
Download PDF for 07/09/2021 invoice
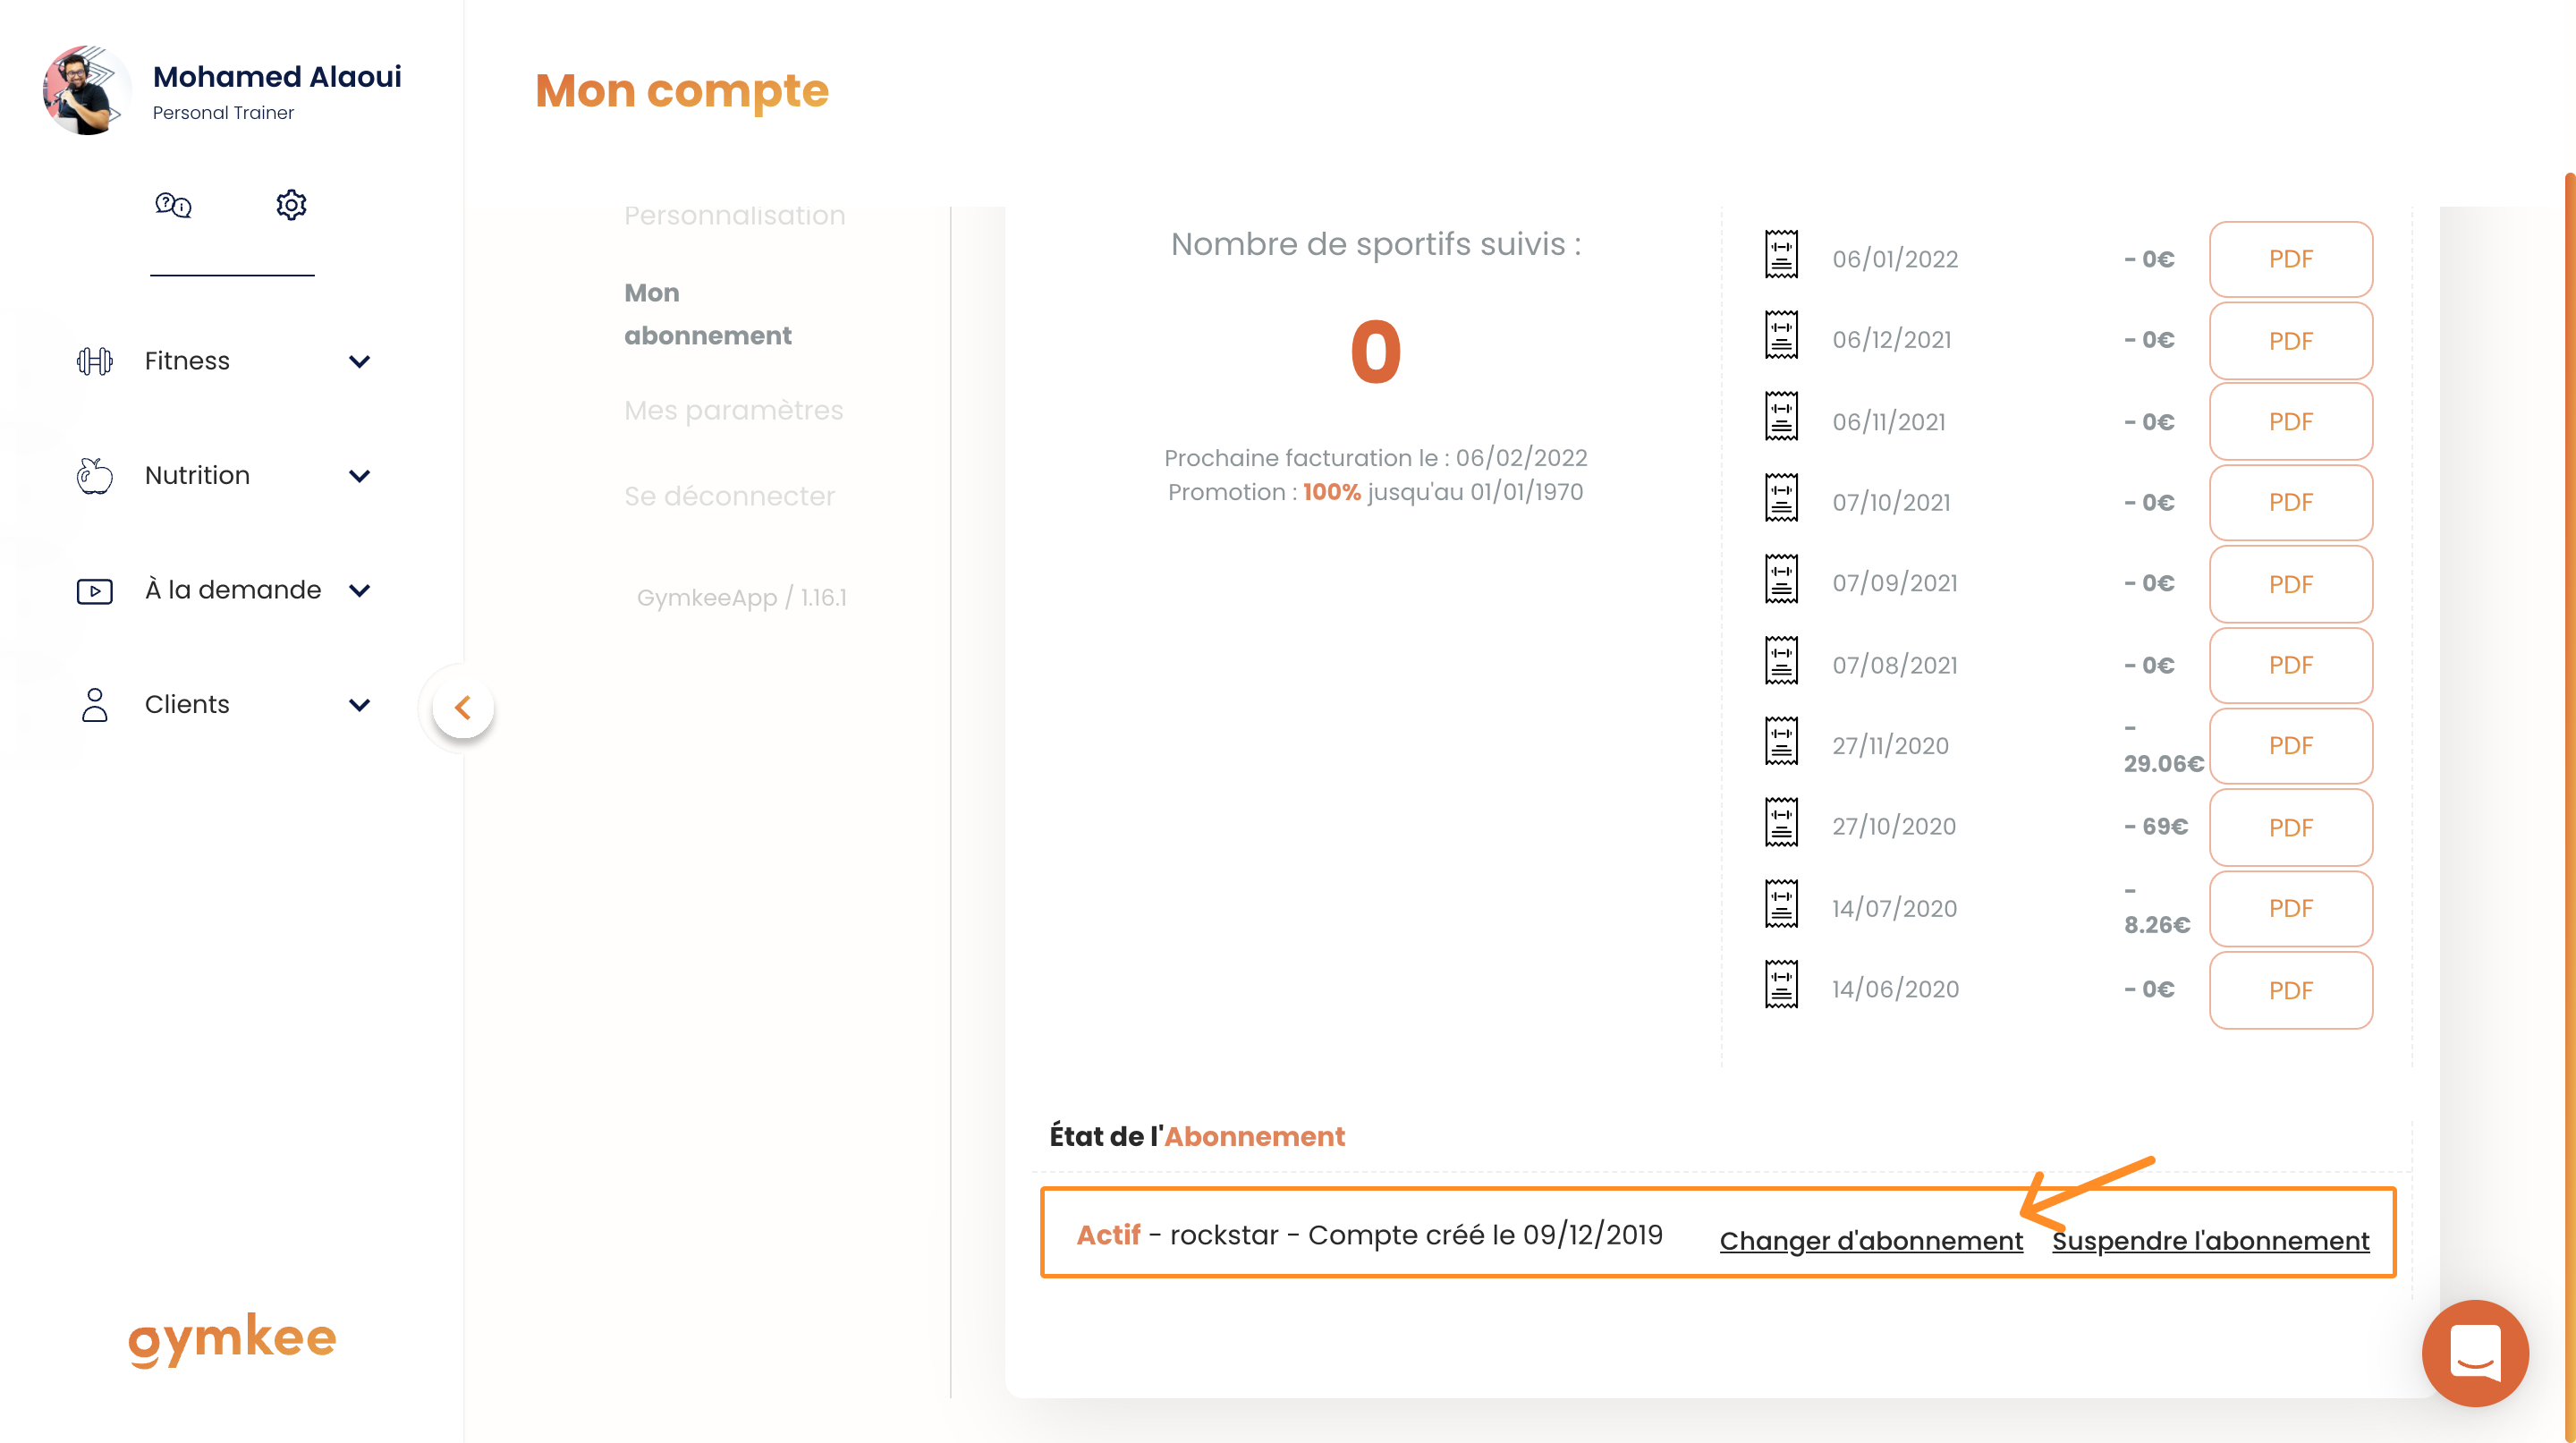[x=2290, y=584]
